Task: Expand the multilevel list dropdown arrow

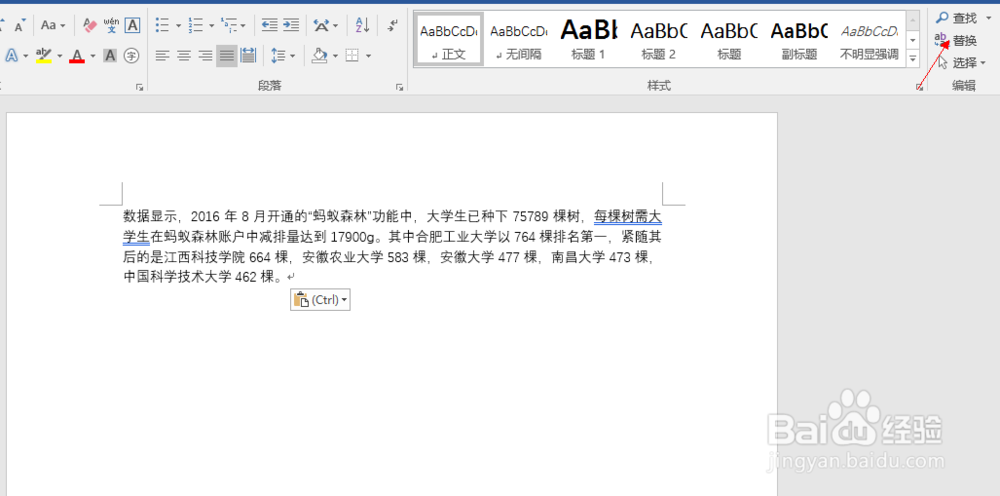Action: pos(243,26)
